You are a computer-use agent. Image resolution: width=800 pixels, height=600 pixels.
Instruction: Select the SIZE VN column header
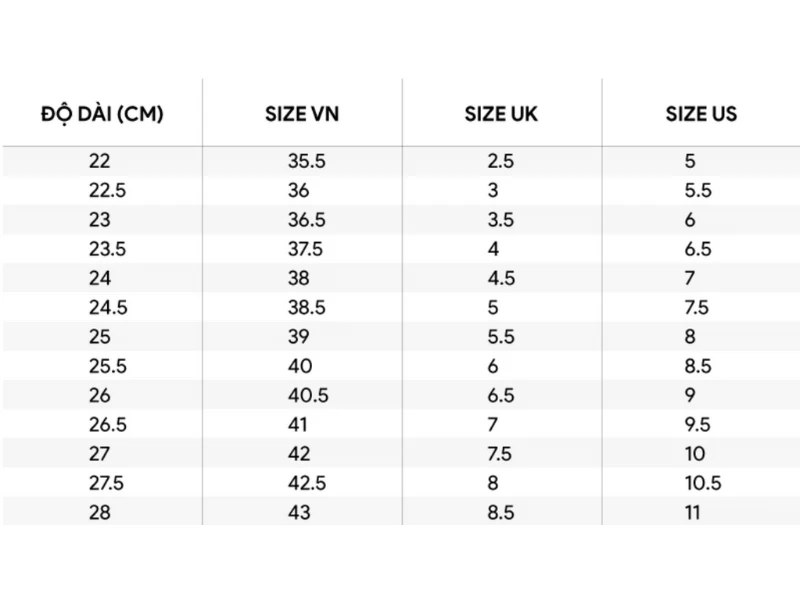[x=301, y=113]
